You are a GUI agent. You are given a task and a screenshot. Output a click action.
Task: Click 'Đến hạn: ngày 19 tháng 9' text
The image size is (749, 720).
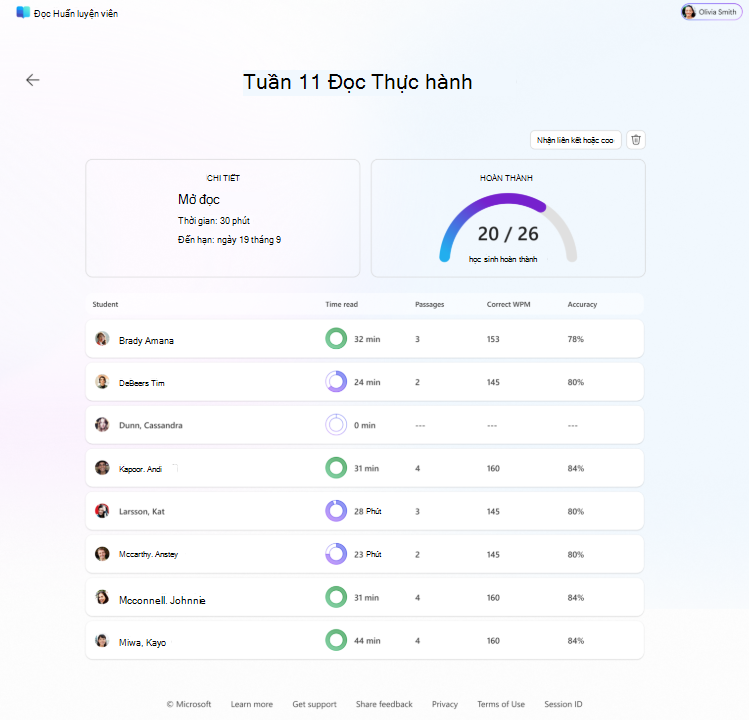coord(229,240)
